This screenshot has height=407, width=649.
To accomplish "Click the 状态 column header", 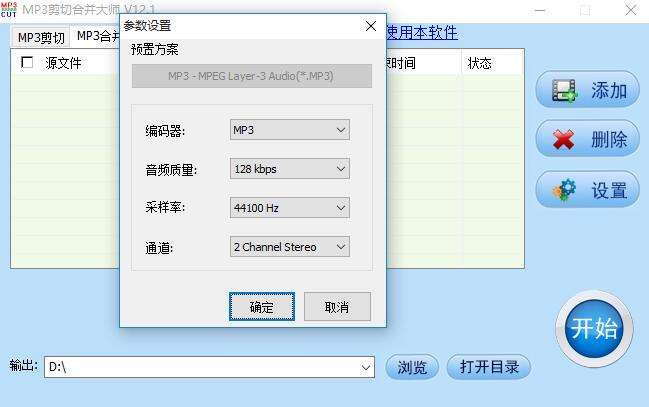I will pos(493,63).
